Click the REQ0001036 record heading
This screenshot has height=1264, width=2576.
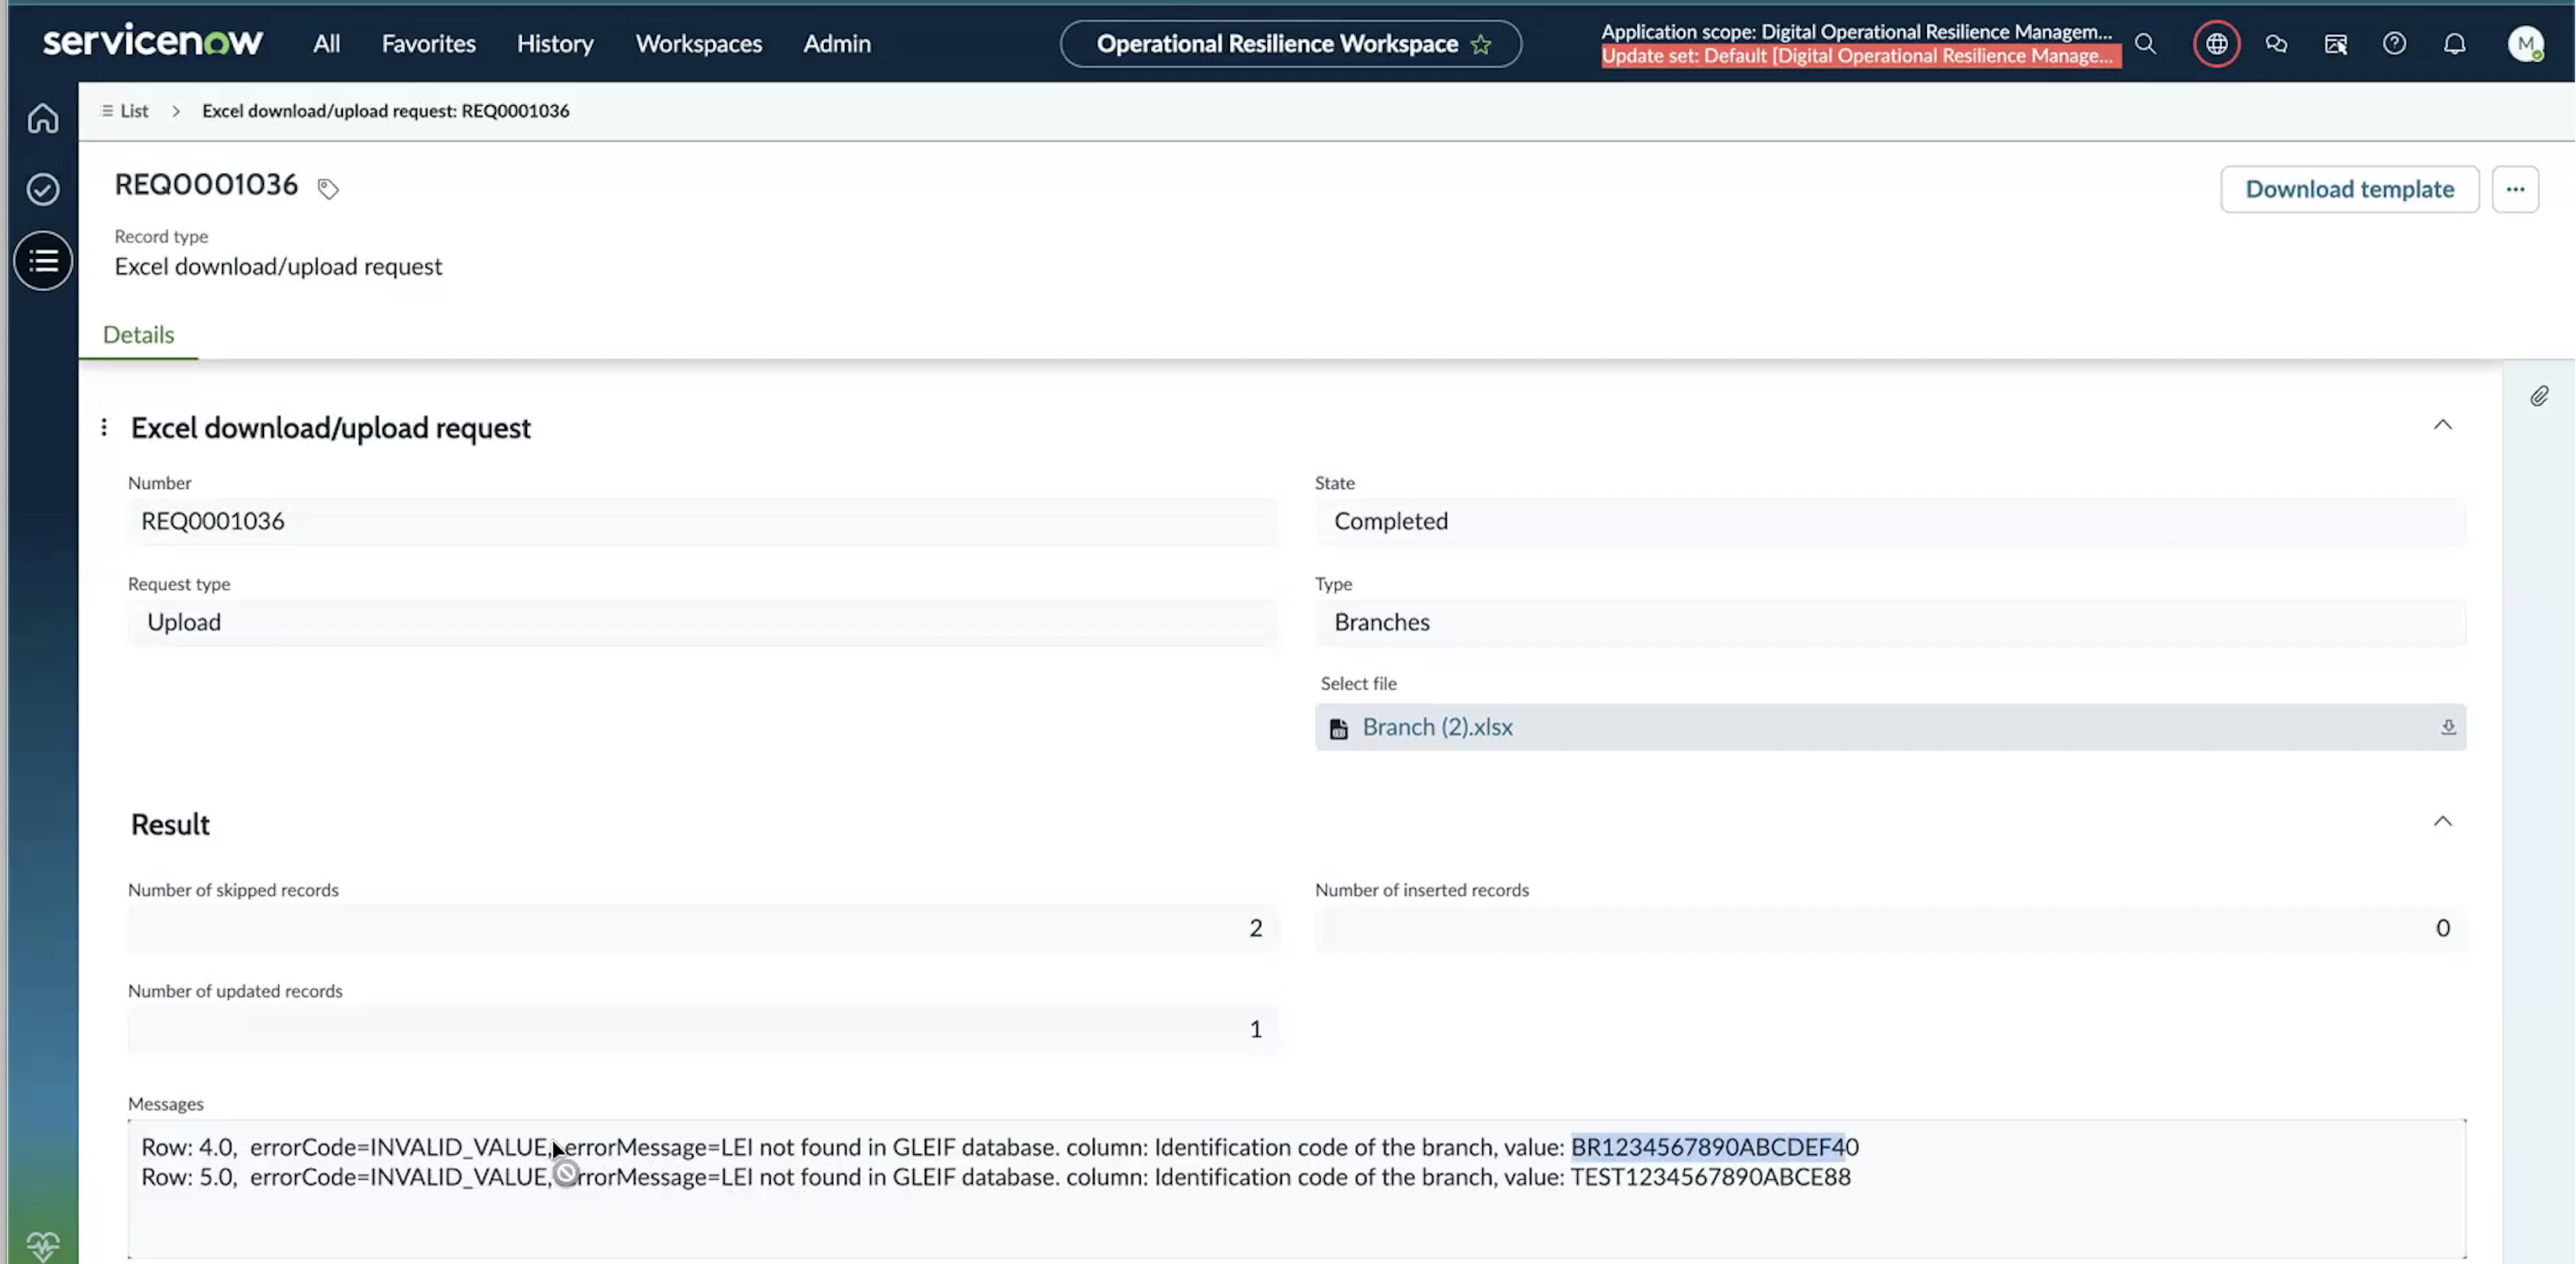pyautogui.click(x=206, y=184)
